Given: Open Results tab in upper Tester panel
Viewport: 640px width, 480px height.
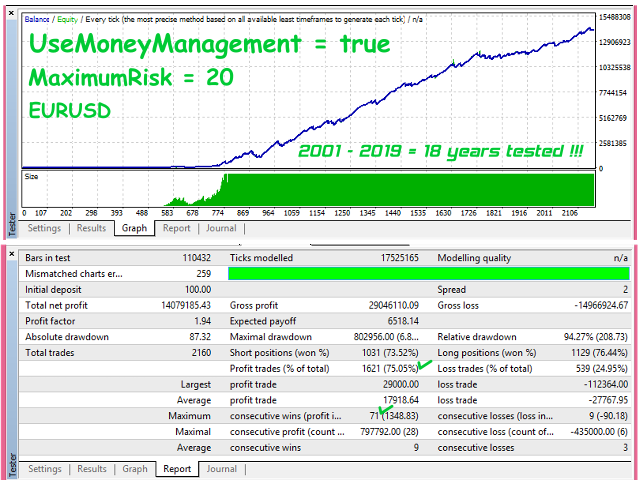Looking at the screenshot, I should pos(91,228).
